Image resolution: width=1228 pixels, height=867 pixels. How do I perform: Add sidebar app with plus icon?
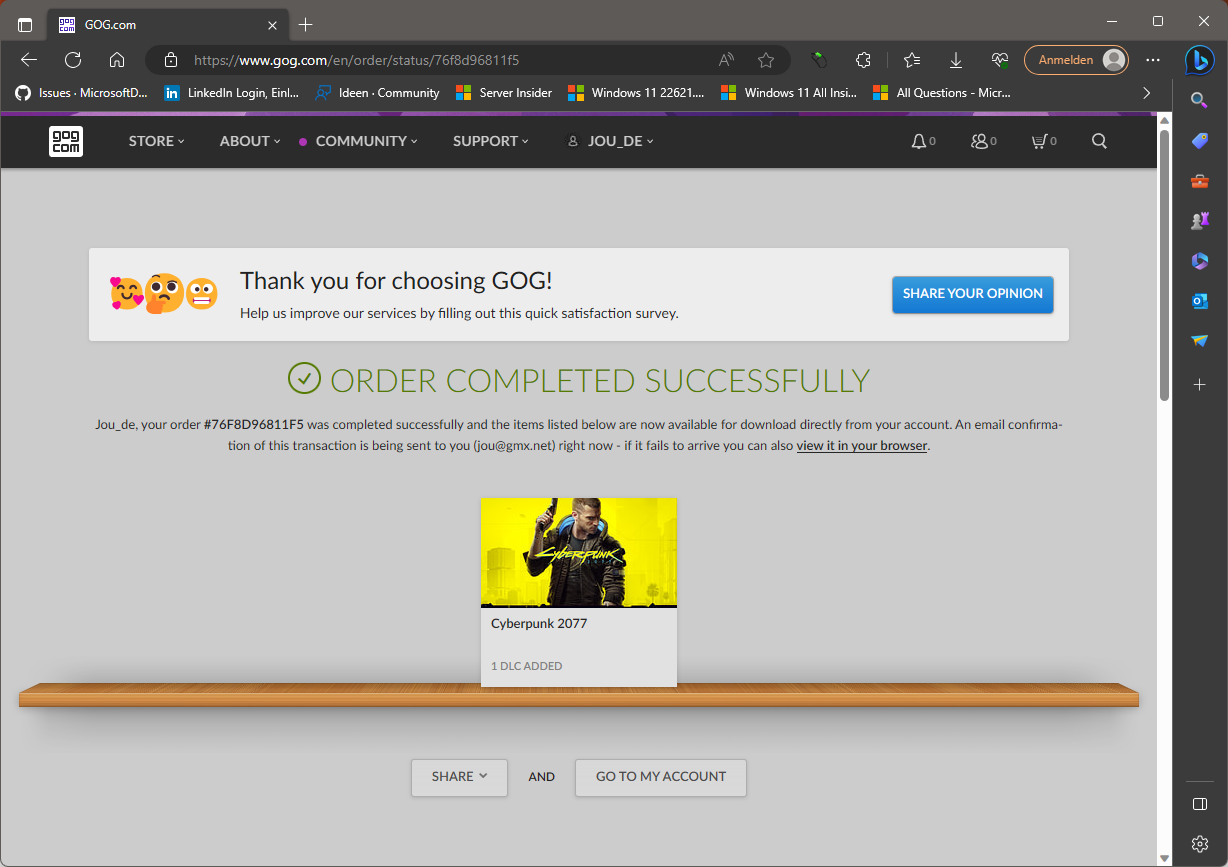coord(1200,384)
